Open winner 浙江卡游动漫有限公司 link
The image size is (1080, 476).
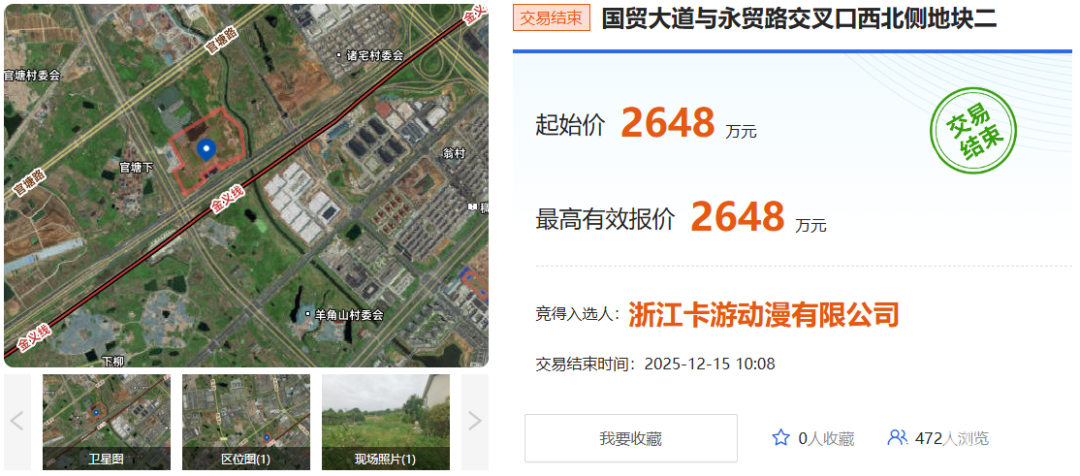764,315
